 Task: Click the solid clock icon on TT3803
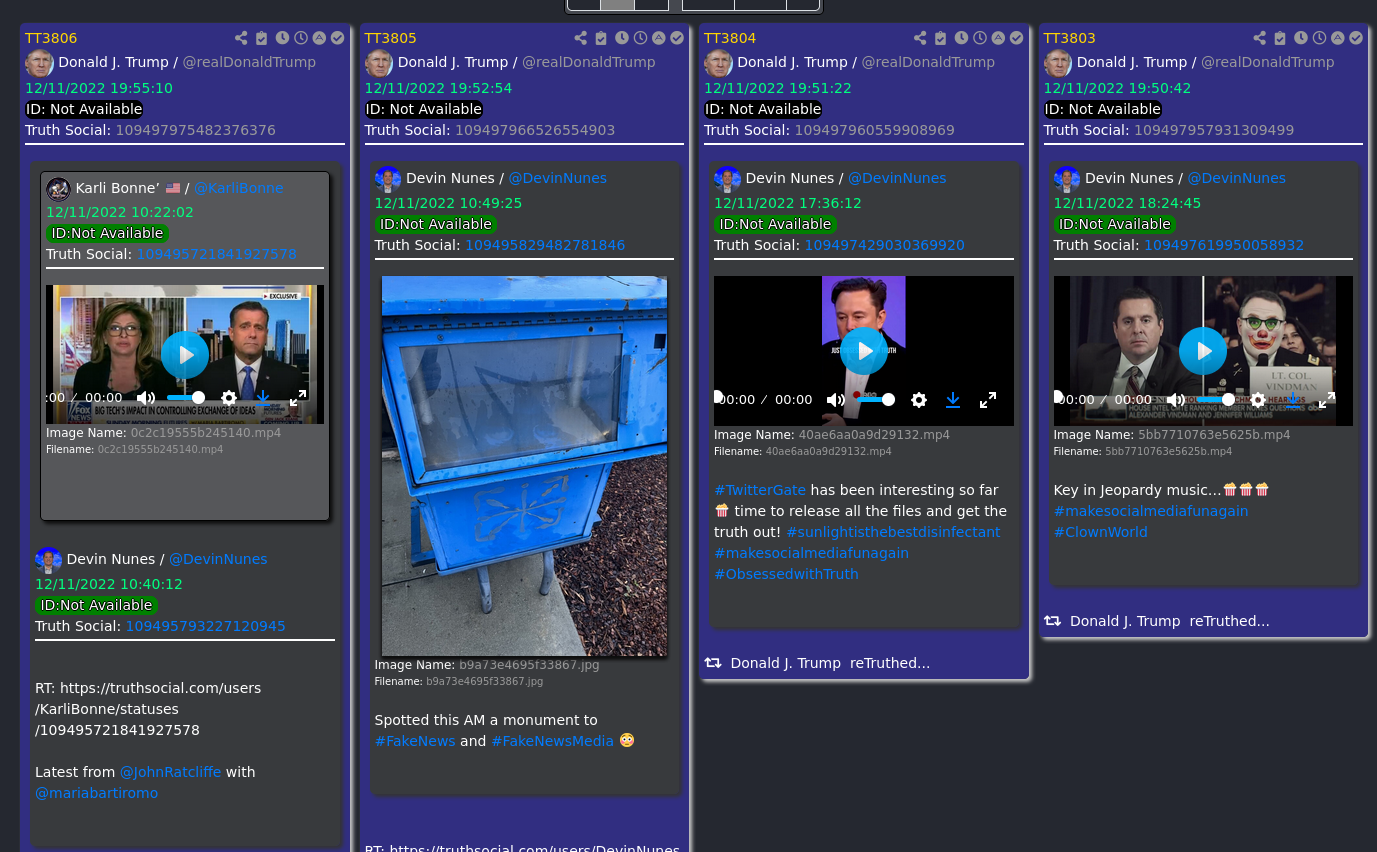coord(1301,38)
